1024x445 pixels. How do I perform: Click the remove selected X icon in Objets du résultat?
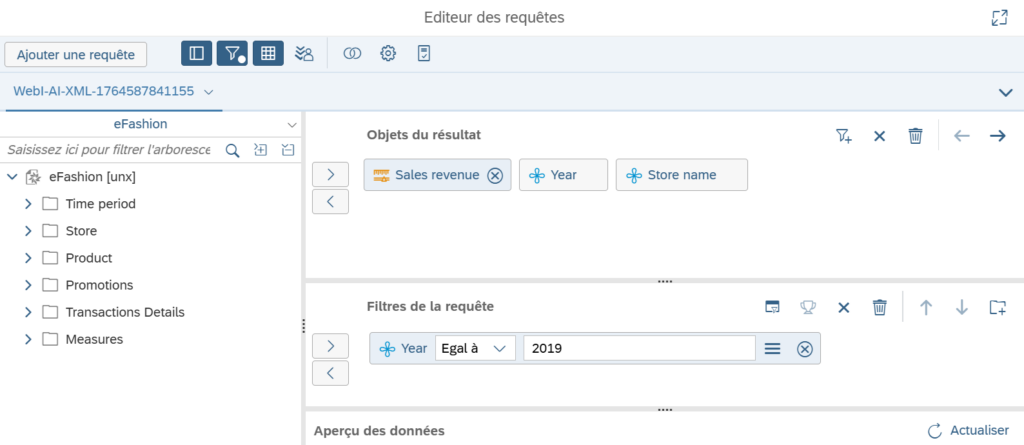880,136
